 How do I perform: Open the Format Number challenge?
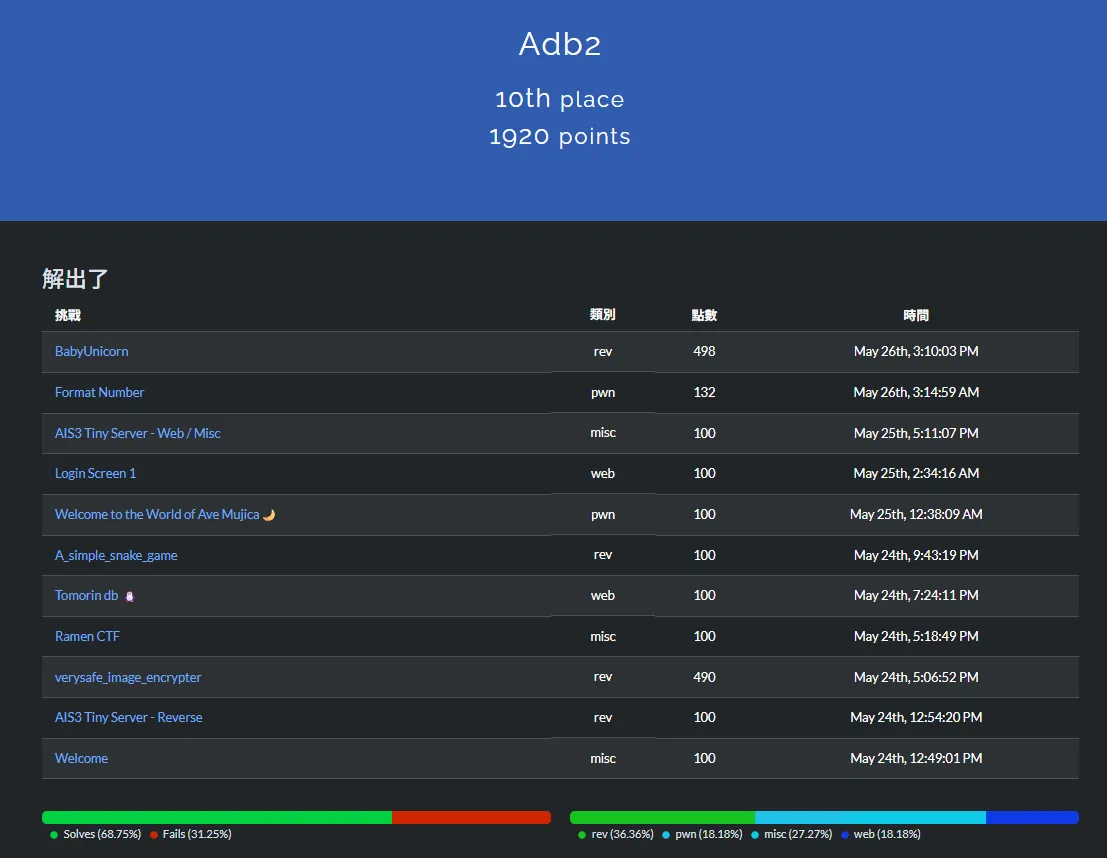tap(99, 393)
